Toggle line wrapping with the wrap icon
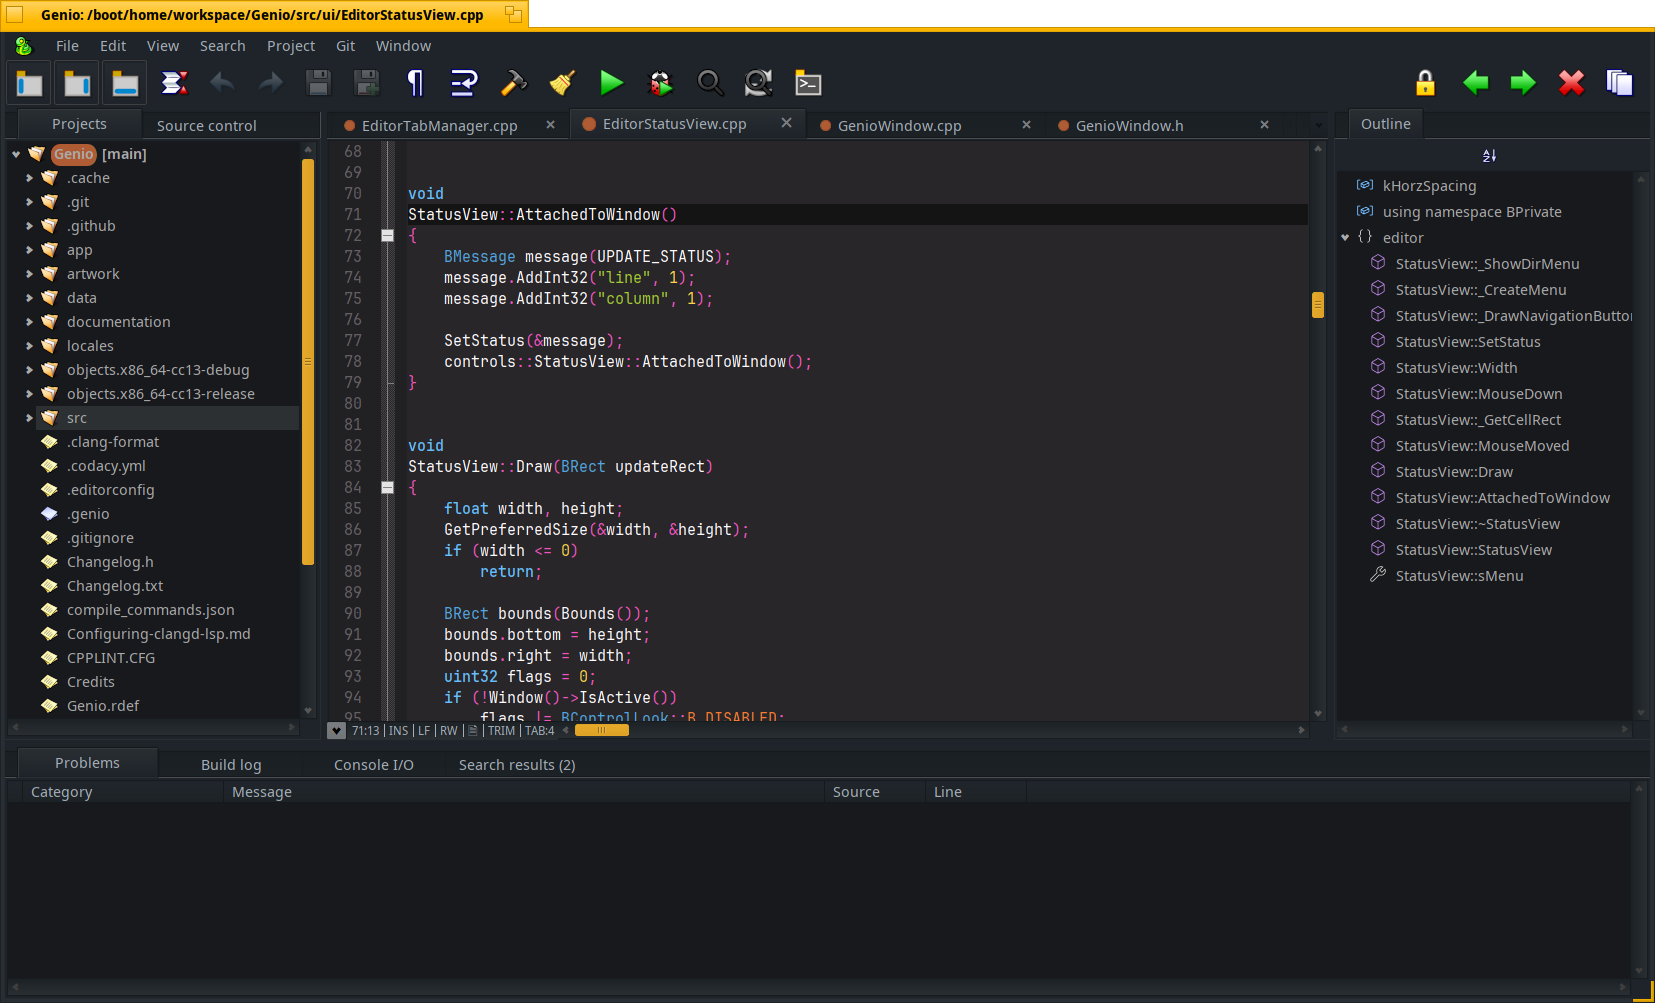Image resolution: width=1655 pixels, height=1003 pixels. [x=463, y=83]
